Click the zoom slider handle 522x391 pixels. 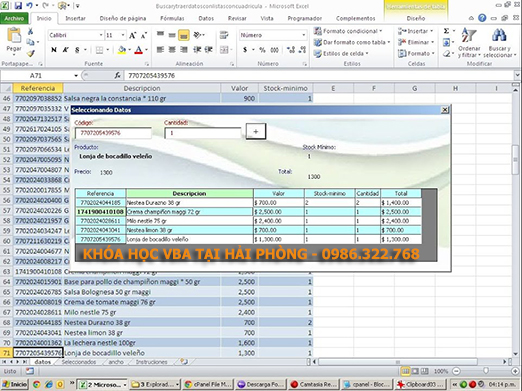pos(486,371)
